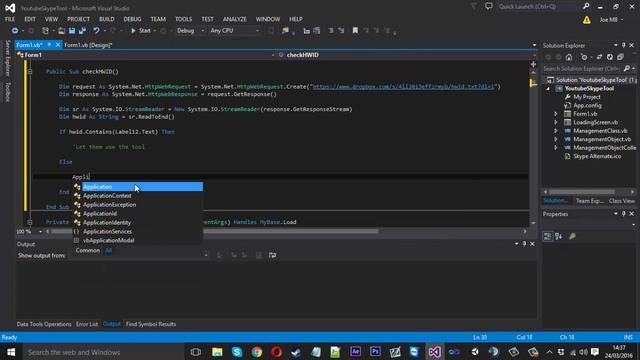Select My Project in Solution Explorer

[587, 97]
